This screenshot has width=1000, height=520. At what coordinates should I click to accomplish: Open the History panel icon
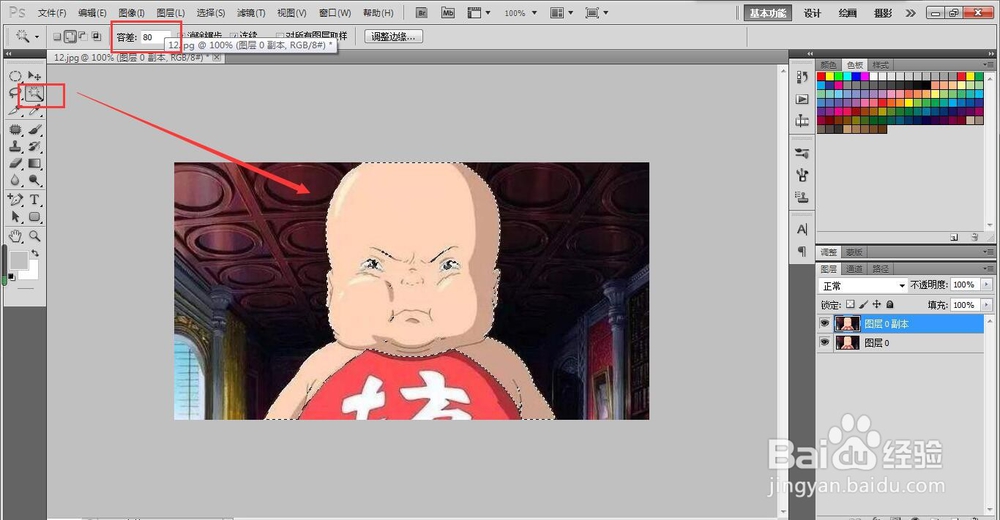[x=802, y=77]
